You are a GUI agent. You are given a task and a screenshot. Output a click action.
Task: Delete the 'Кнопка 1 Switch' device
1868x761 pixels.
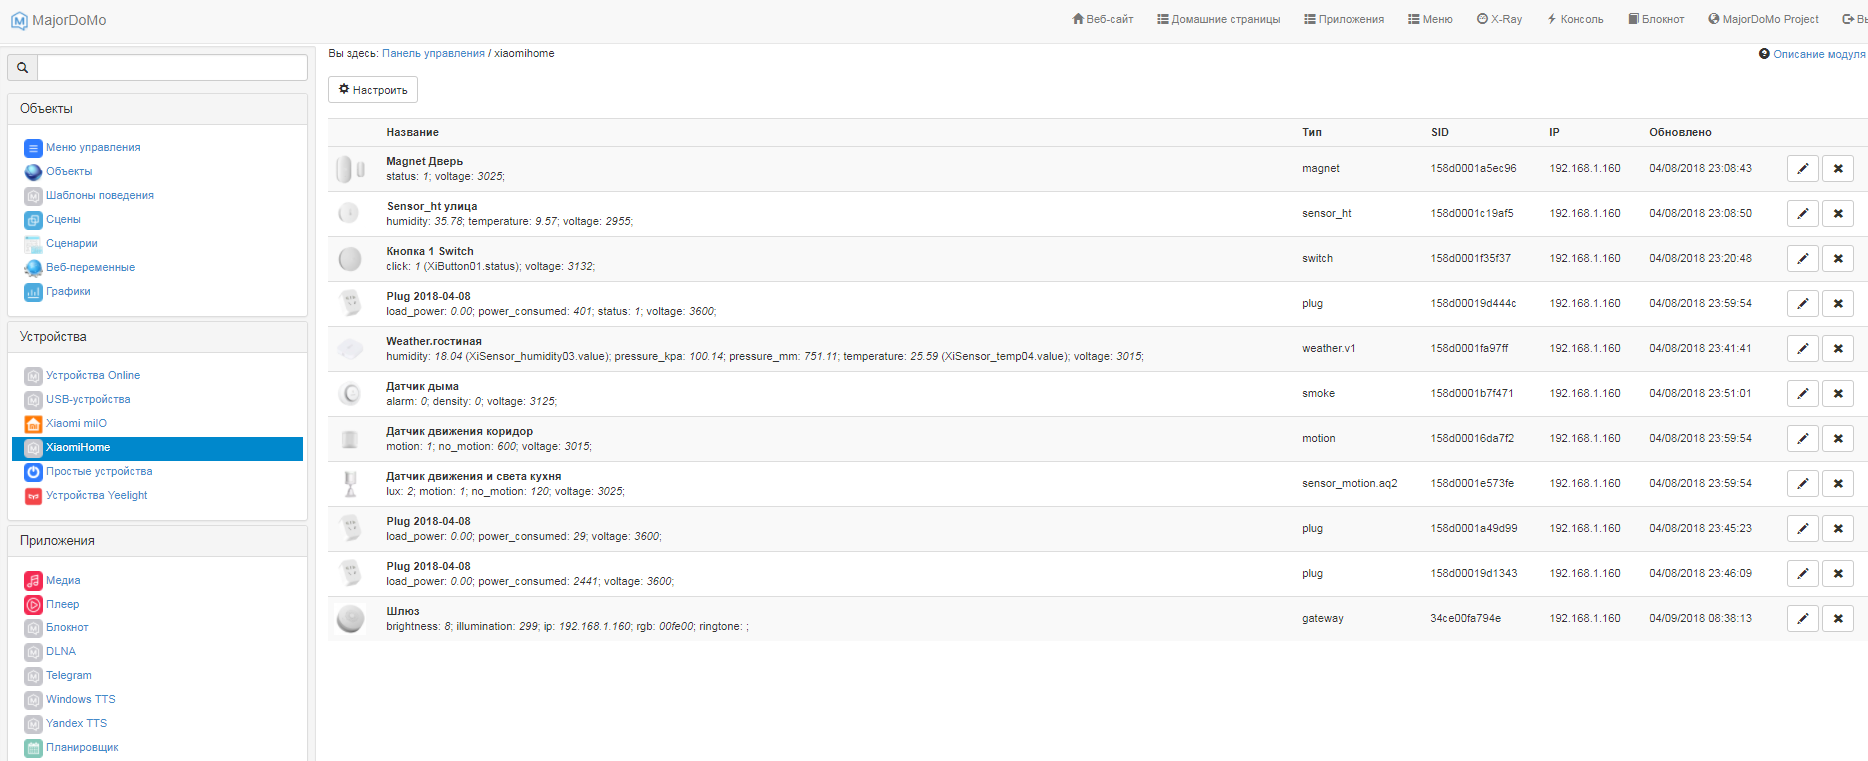pyautogui.click(x=1838, y=259)
